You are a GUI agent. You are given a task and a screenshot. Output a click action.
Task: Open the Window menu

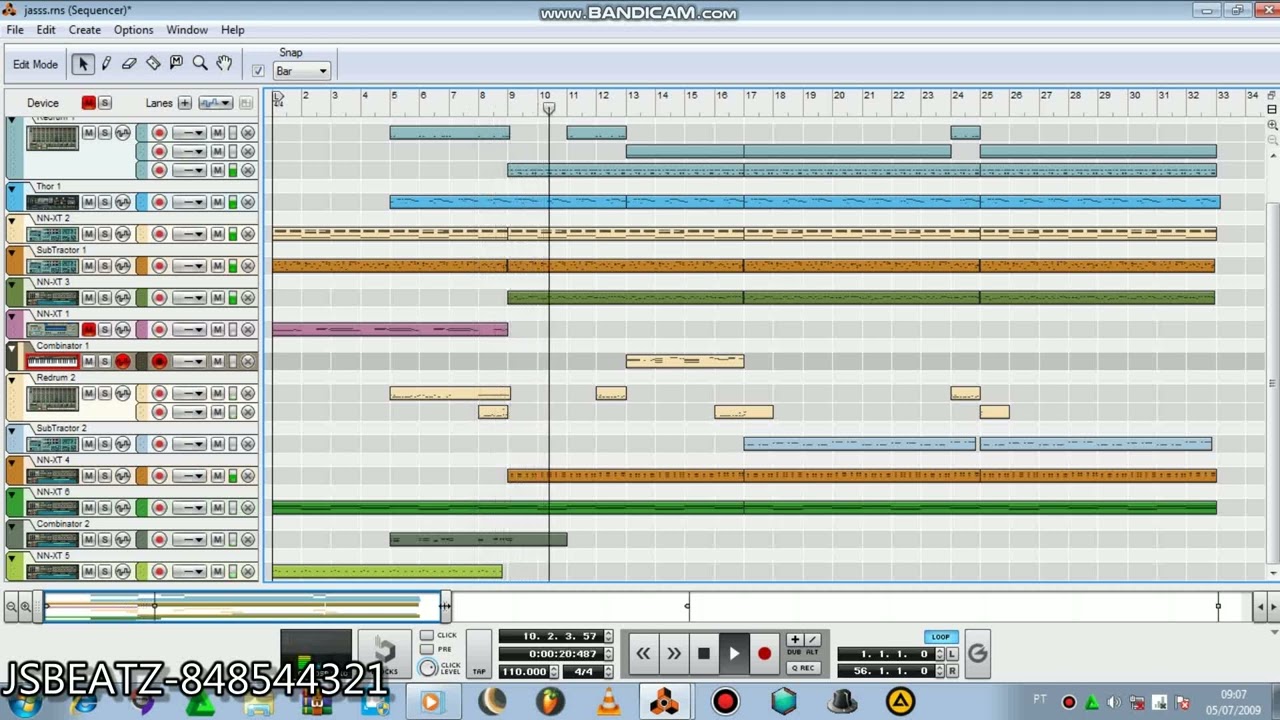tap(187, 30)
